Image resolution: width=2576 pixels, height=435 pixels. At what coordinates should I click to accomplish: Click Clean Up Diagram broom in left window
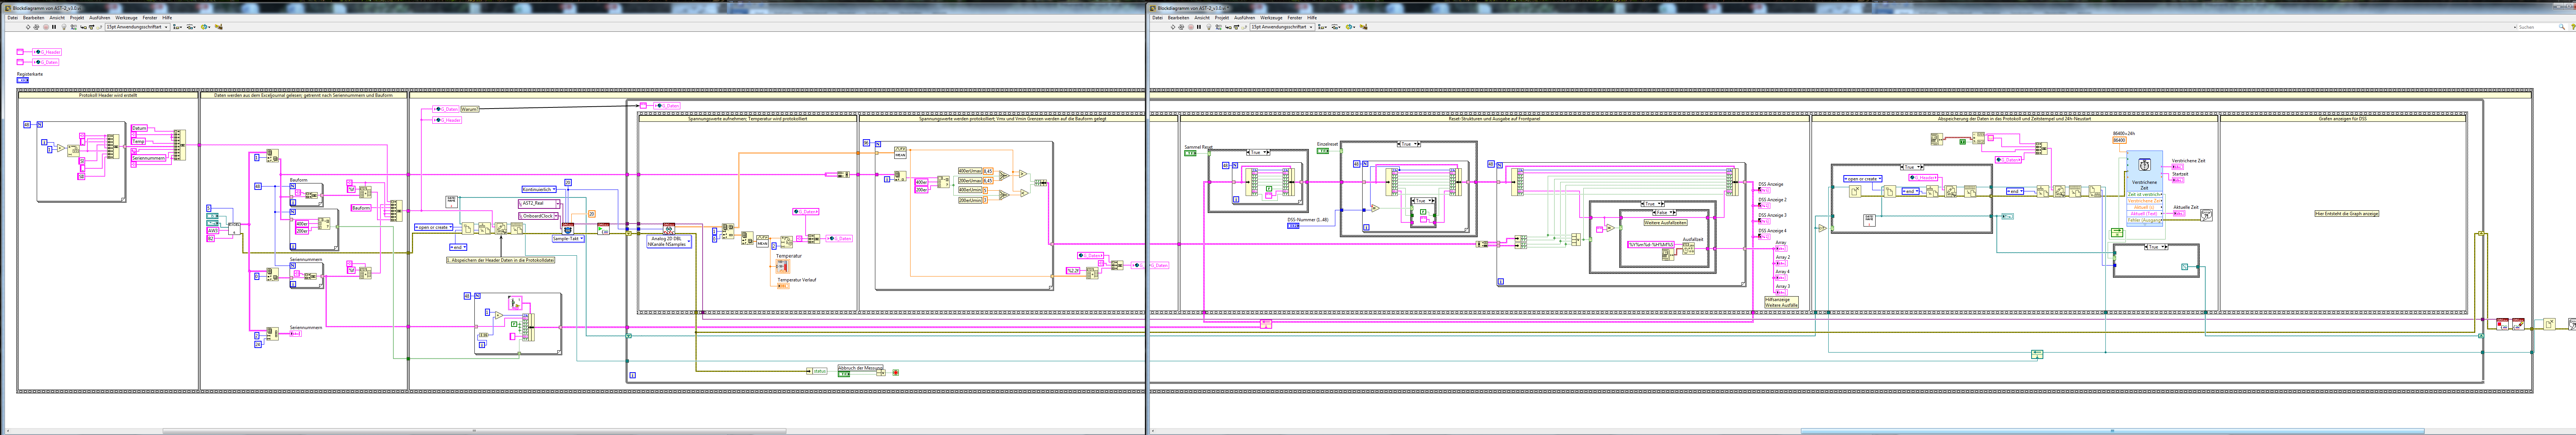pyautogui.click(x=219, y=27)
